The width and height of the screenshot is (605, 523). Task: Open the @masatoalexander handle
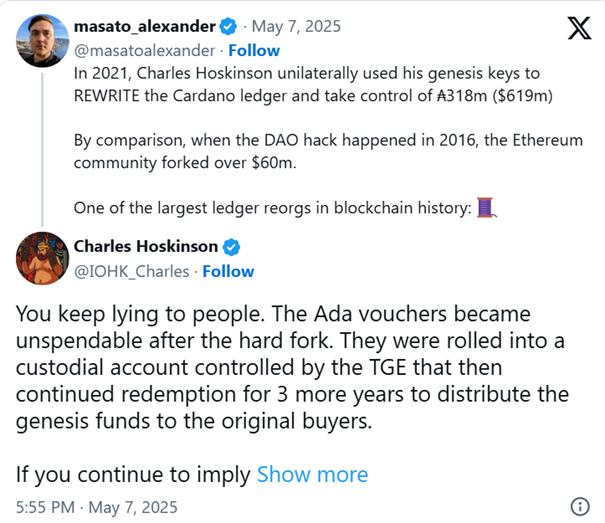tap(144, 51)
